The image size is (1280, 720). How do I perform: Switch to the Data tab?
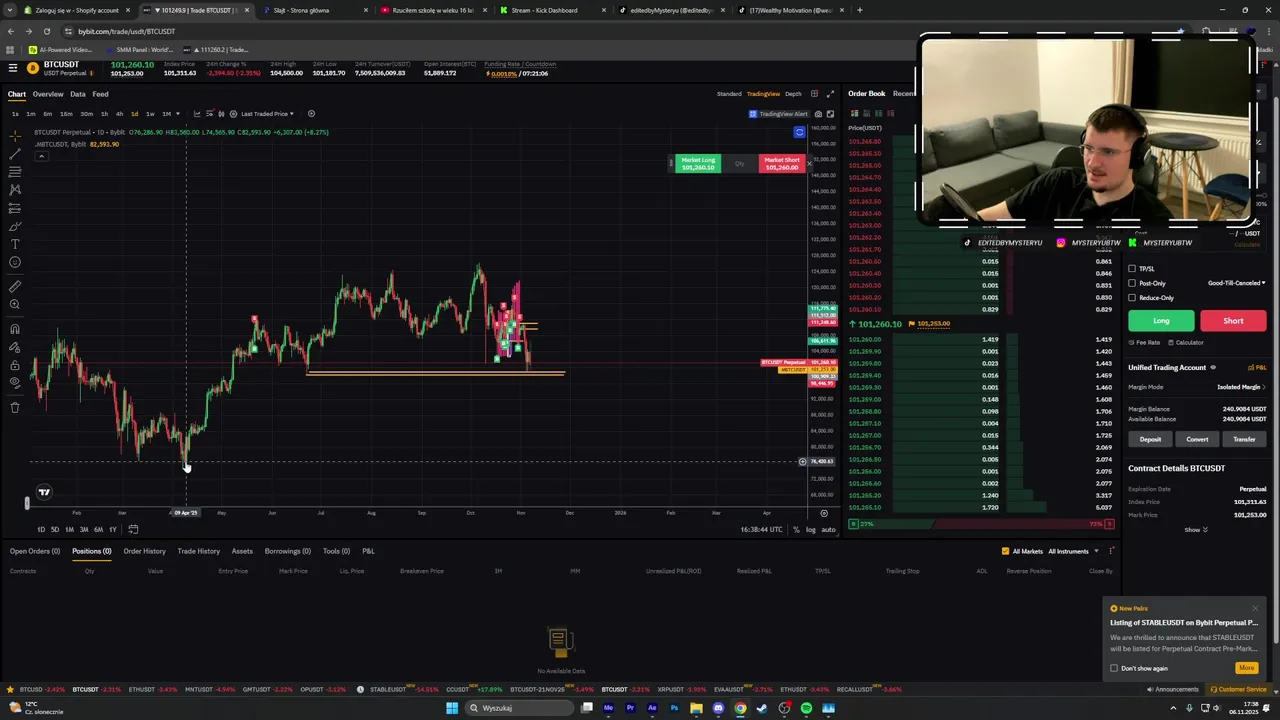pyautogui.click(x=77, y=94)
